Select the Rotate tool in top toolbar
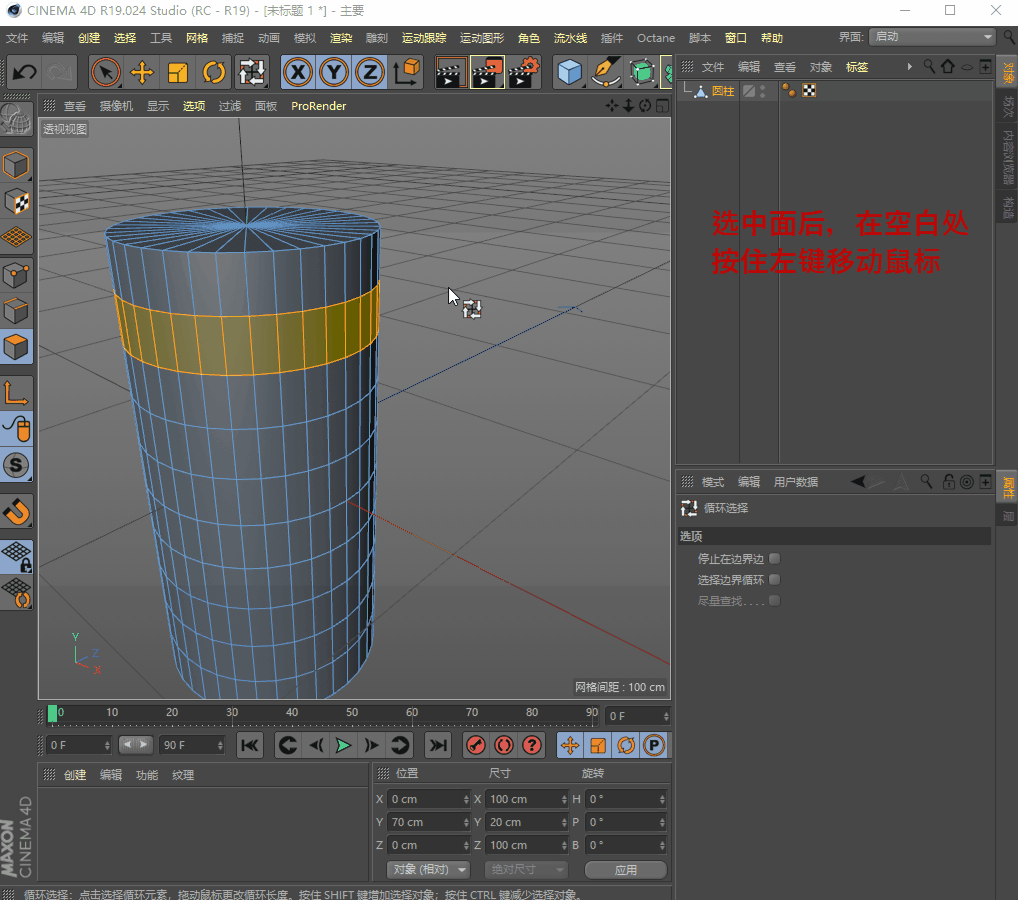This screenshot has height=900, width=1018. click(x=214, y=72)
